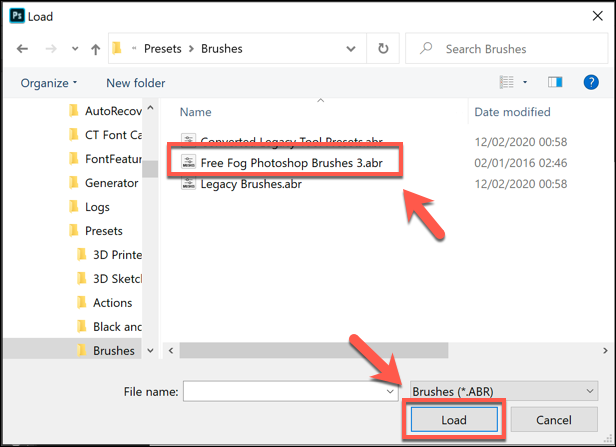Select the Actions folder in tree
This screenshot has width=616, height=447.
pyautogui.click(x=104, y=303)
